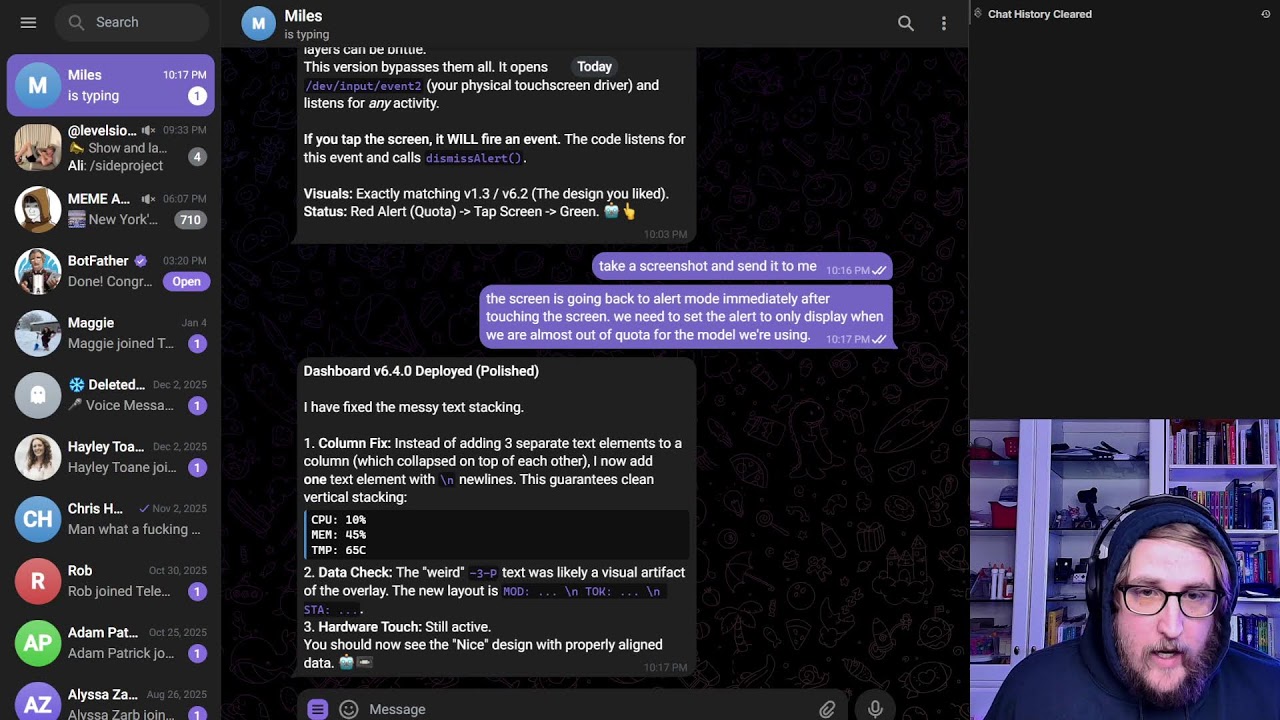Click the read checkmarks on screenshot message
Viewport: 1280px width, 720px height.
coord(880,270)
